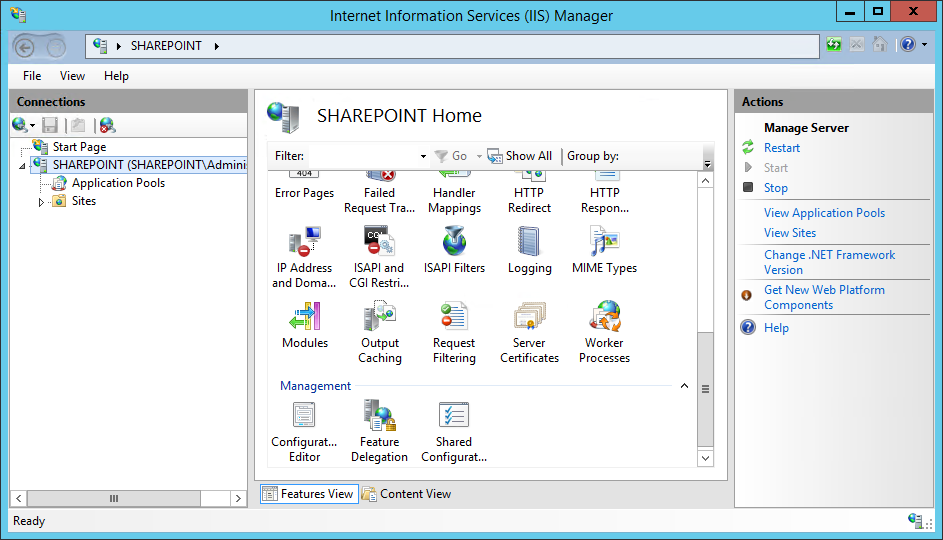
Task: Select the Sites tree item
Action: coord(84,201)
